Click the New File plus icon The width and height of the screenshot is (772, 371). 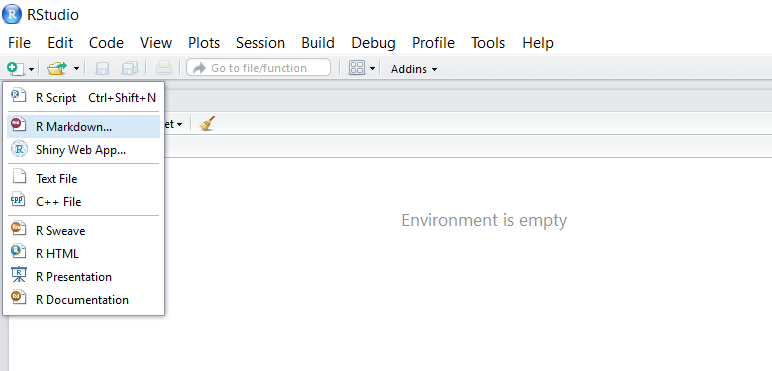pyautogui.click(x=15, y=68)
